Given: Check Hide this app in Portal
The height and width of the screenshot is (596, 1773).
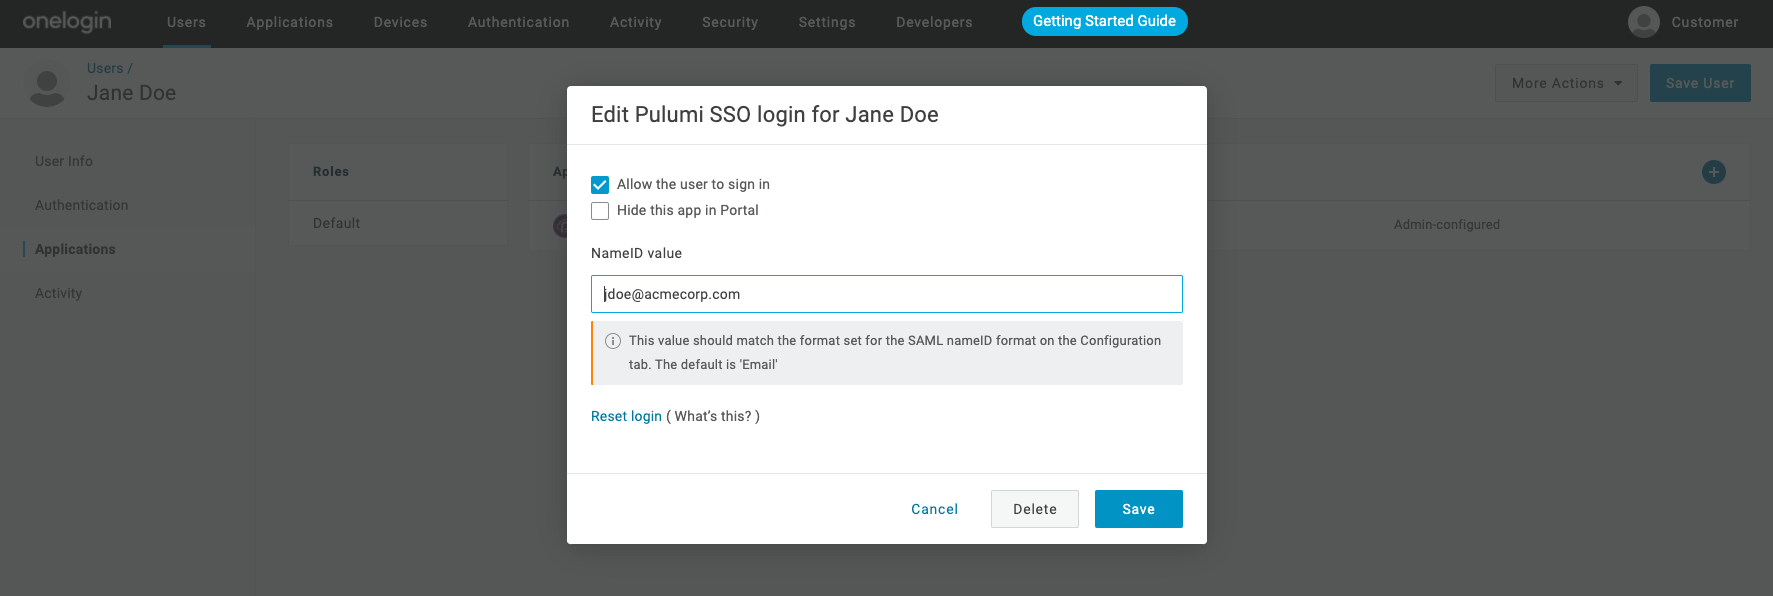Looking at the screenshot, I should tap(600, 211).
